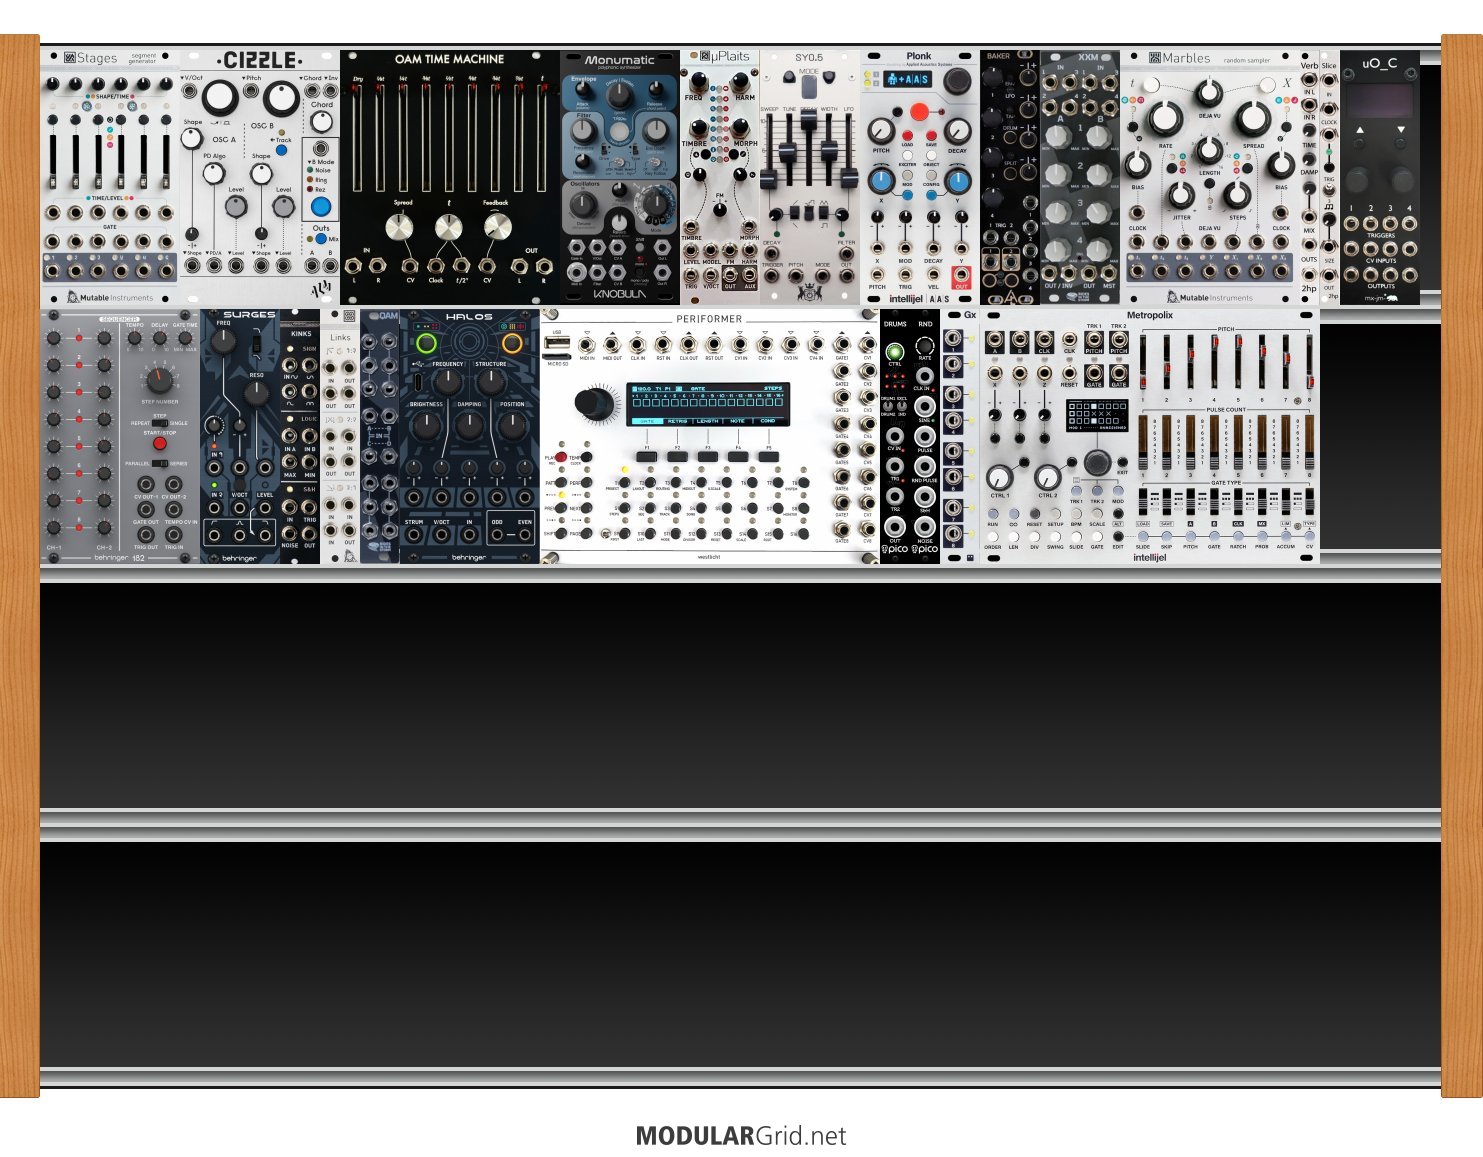The width and height of the screenshot is (1483, 1157).
Task: Toggle the X button on Marbles
Action: point(1270,84)
